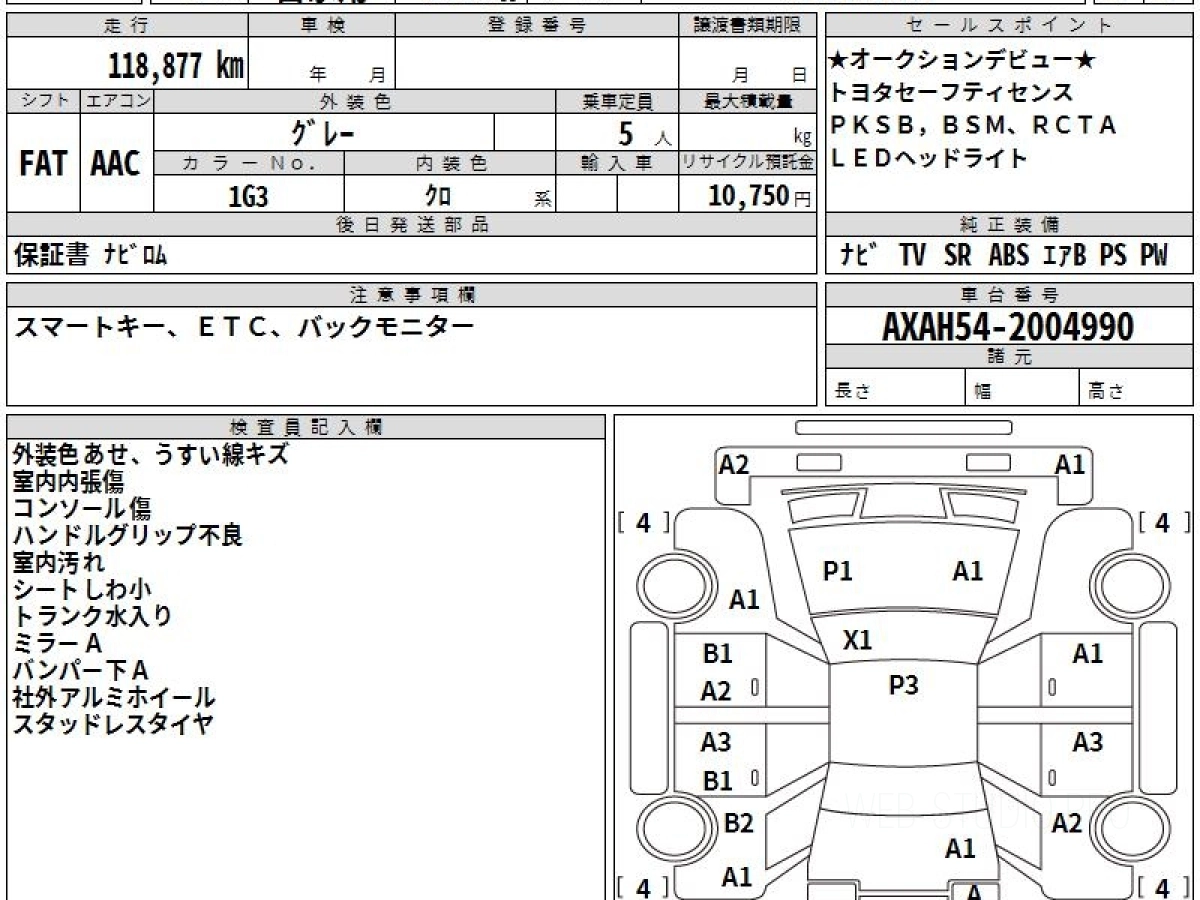Click the 純正装備 header
The height and width of the screenshot is (900, 1200).
(x=1009, y=225)
